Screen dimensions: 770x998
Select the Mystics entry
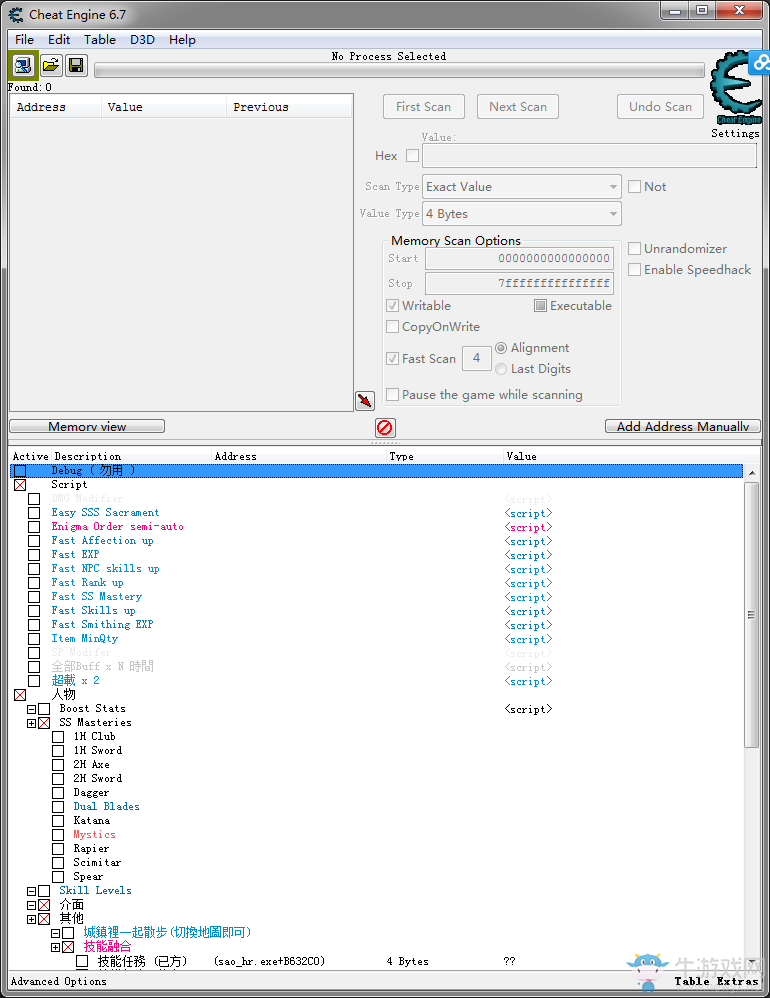coord(94,834)
